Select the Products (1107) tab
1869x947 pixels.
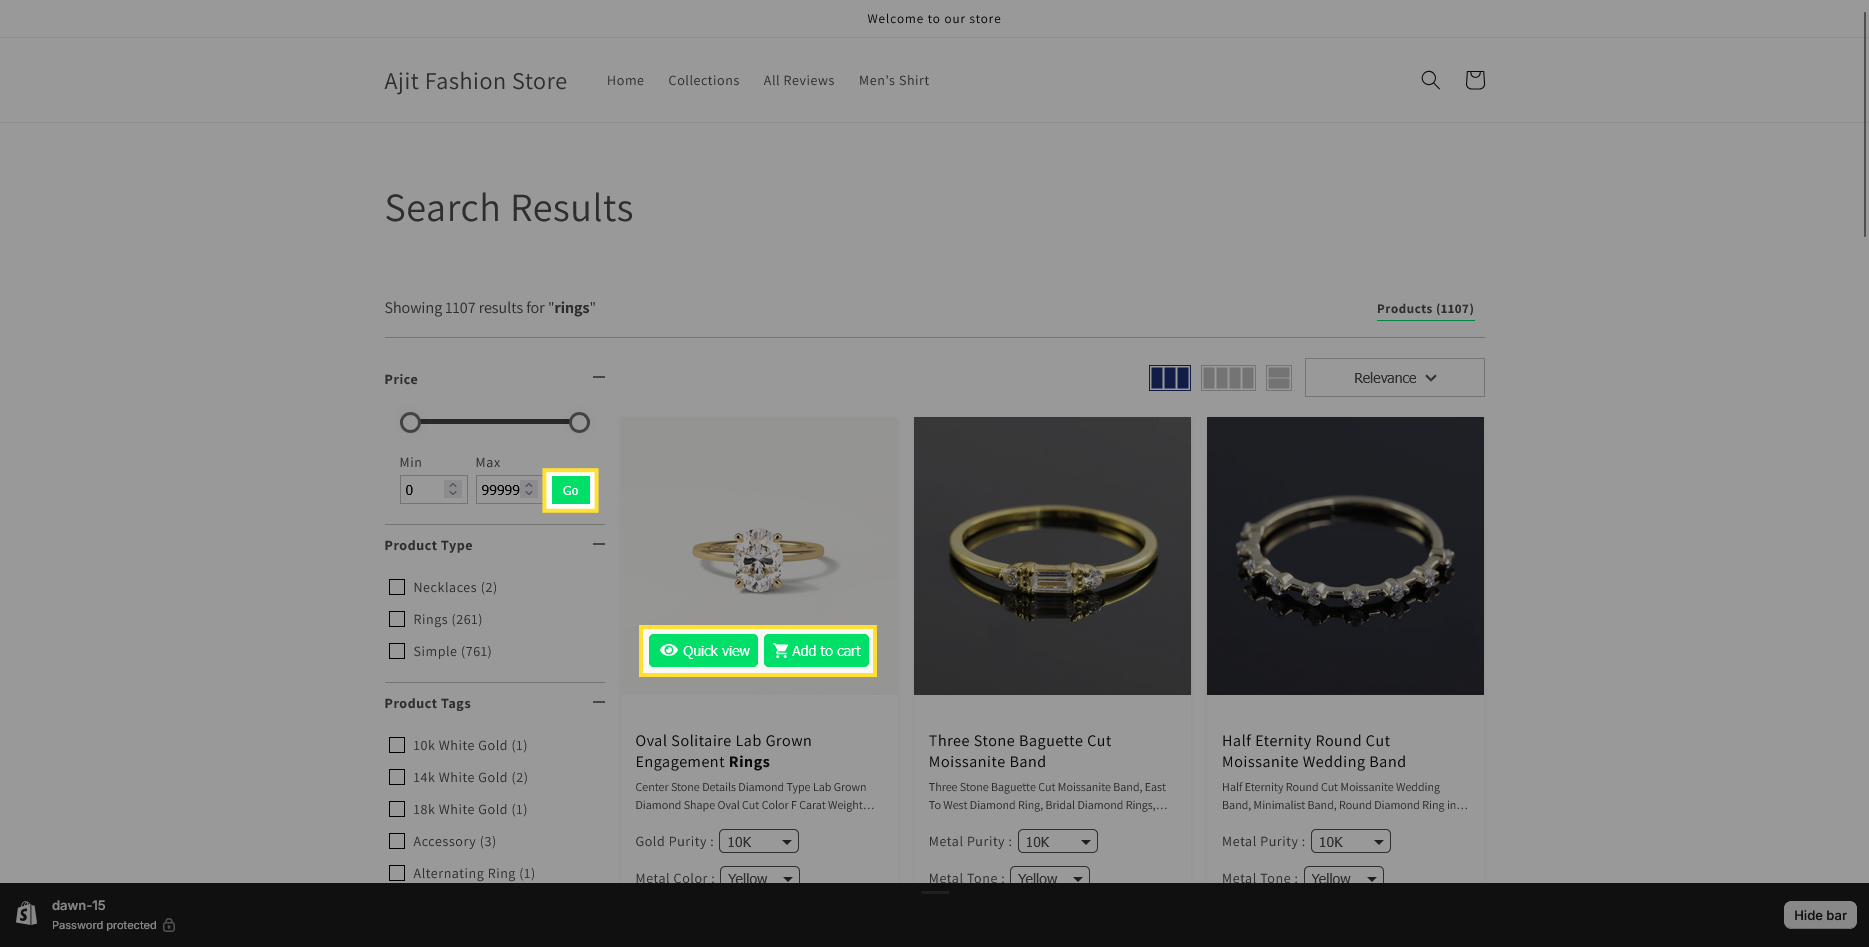[x=1424, y=309]
